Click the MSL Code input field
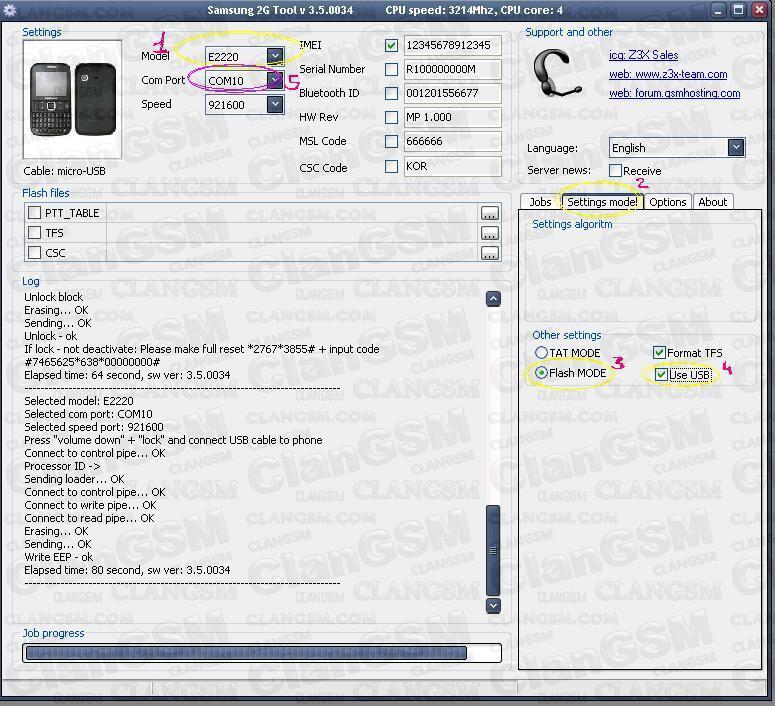This screenshot has height=706, width=775. pos(452,142)
